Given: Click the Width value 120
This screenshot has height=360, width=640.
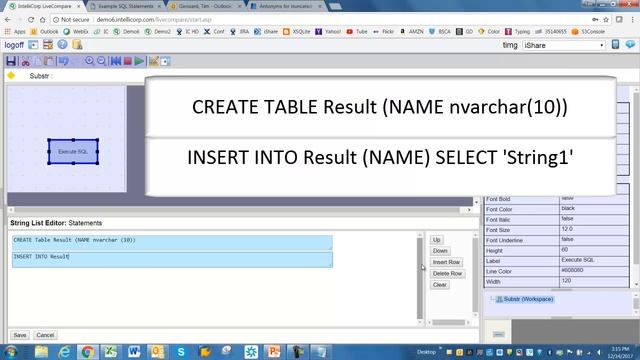Looking at the screenshot, I should [x=594, y=281].
